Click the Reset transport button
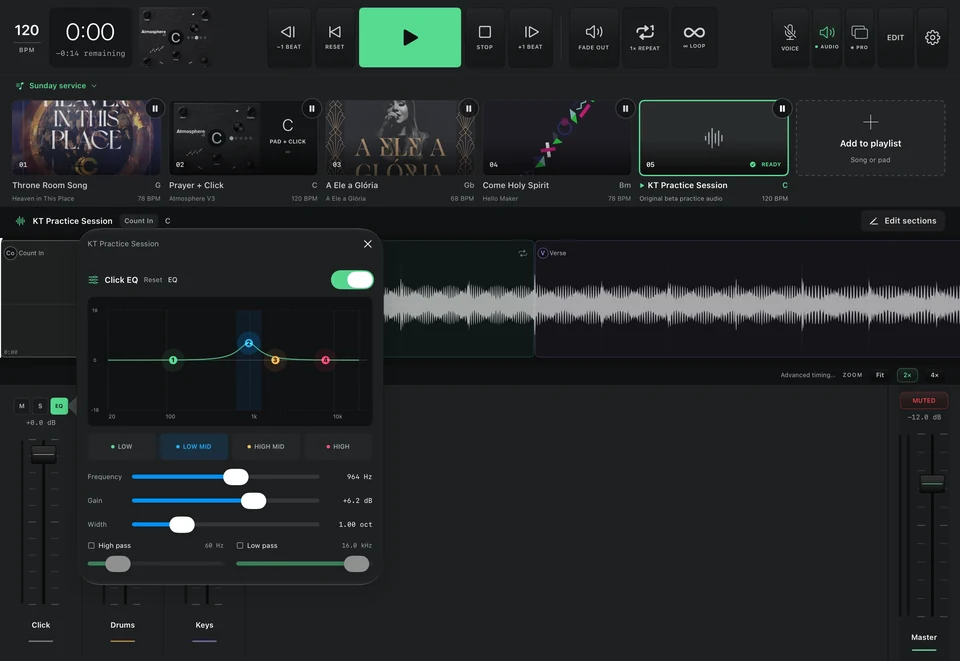Screen dimensions: 960x661 click(x=334, y=37)
